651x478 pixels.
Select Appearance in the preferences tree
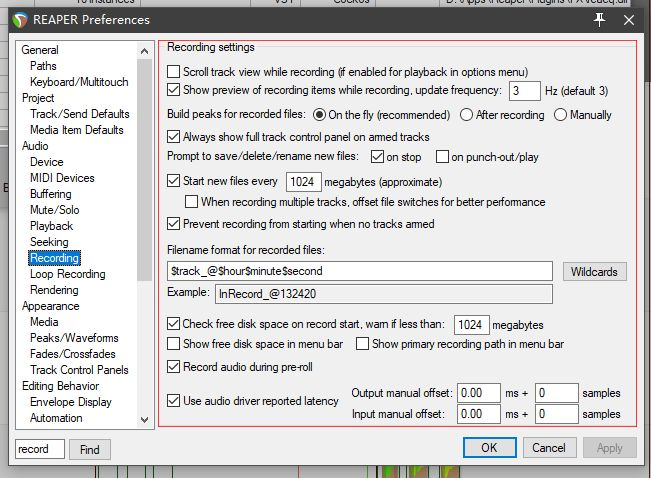pyautogui.click(x=51, y=306)
